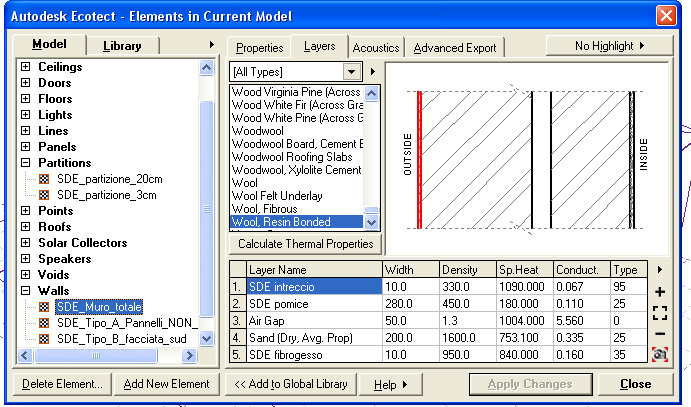Open the Acoustics tab
The image size is (691, 407).
(376, 48)
